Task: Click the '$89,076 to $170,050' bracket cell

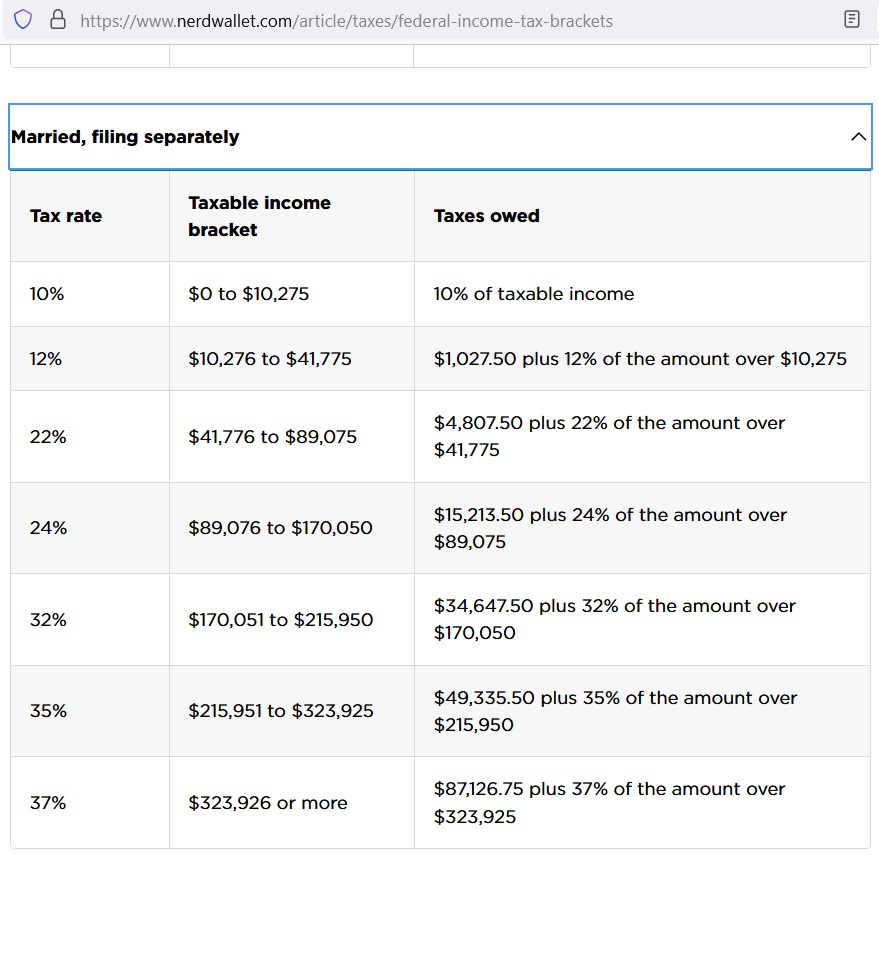Action: click(280, 527)
